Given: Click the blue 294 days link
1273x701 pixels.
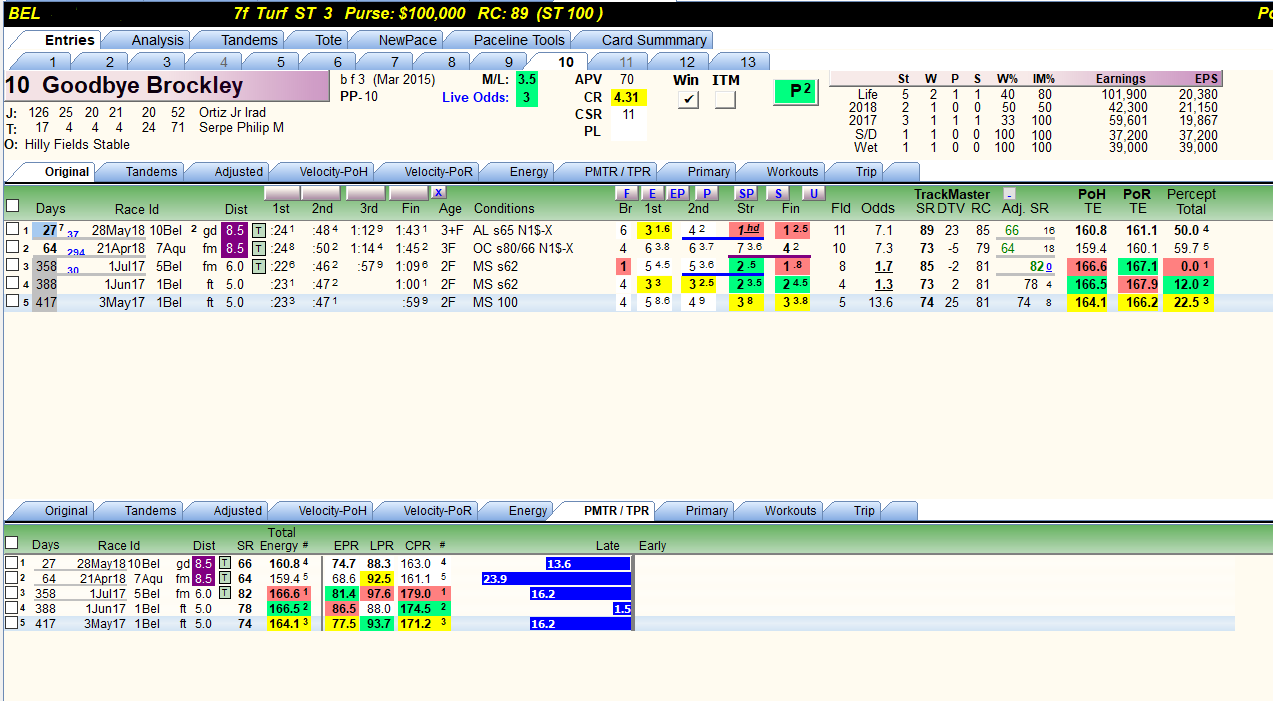Looking at the screenshot, I should (x=77, y=252).
